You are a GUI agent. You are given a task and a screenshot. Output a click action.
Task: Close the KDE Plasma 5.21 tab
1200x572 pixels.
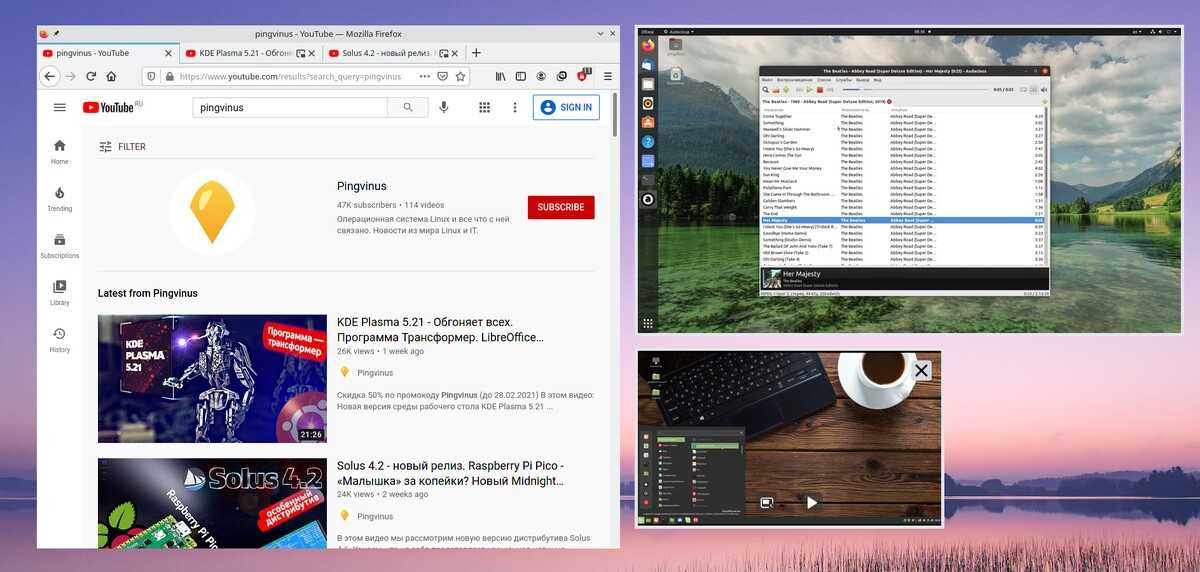click(311, 53)
